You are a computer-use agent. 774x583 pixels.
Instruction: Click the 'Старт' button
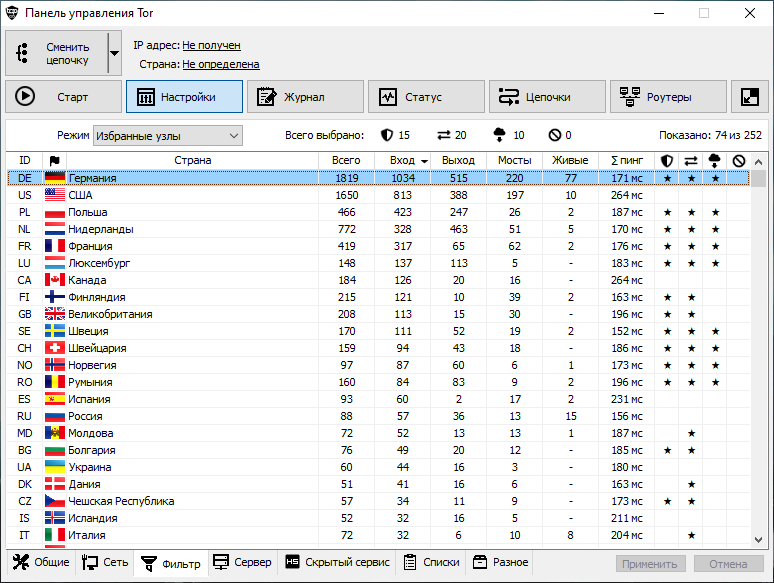click(64, 97)
